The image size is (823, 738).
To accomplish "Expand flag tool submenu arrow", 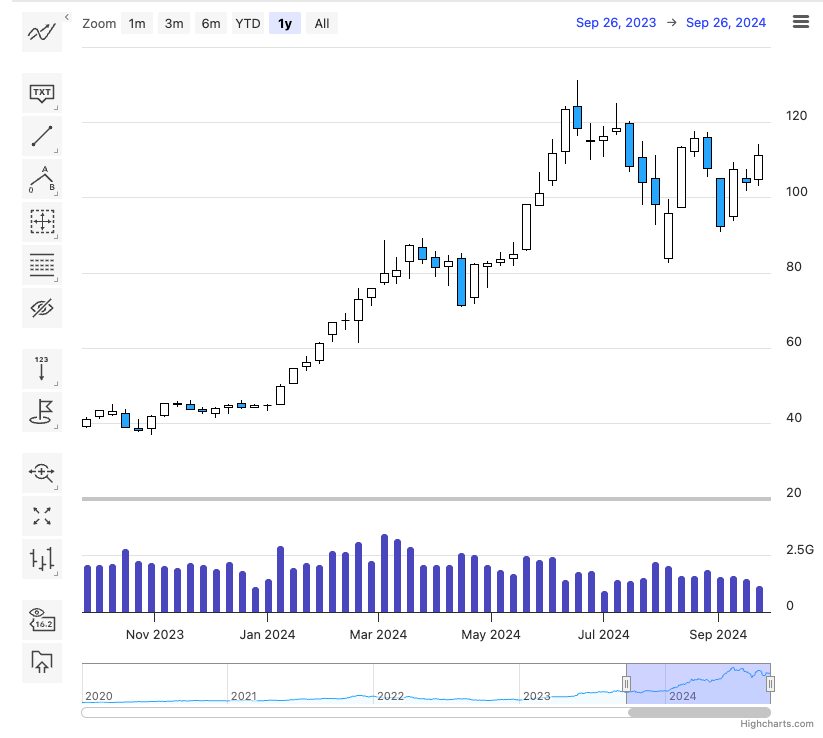I will point(56,427).
